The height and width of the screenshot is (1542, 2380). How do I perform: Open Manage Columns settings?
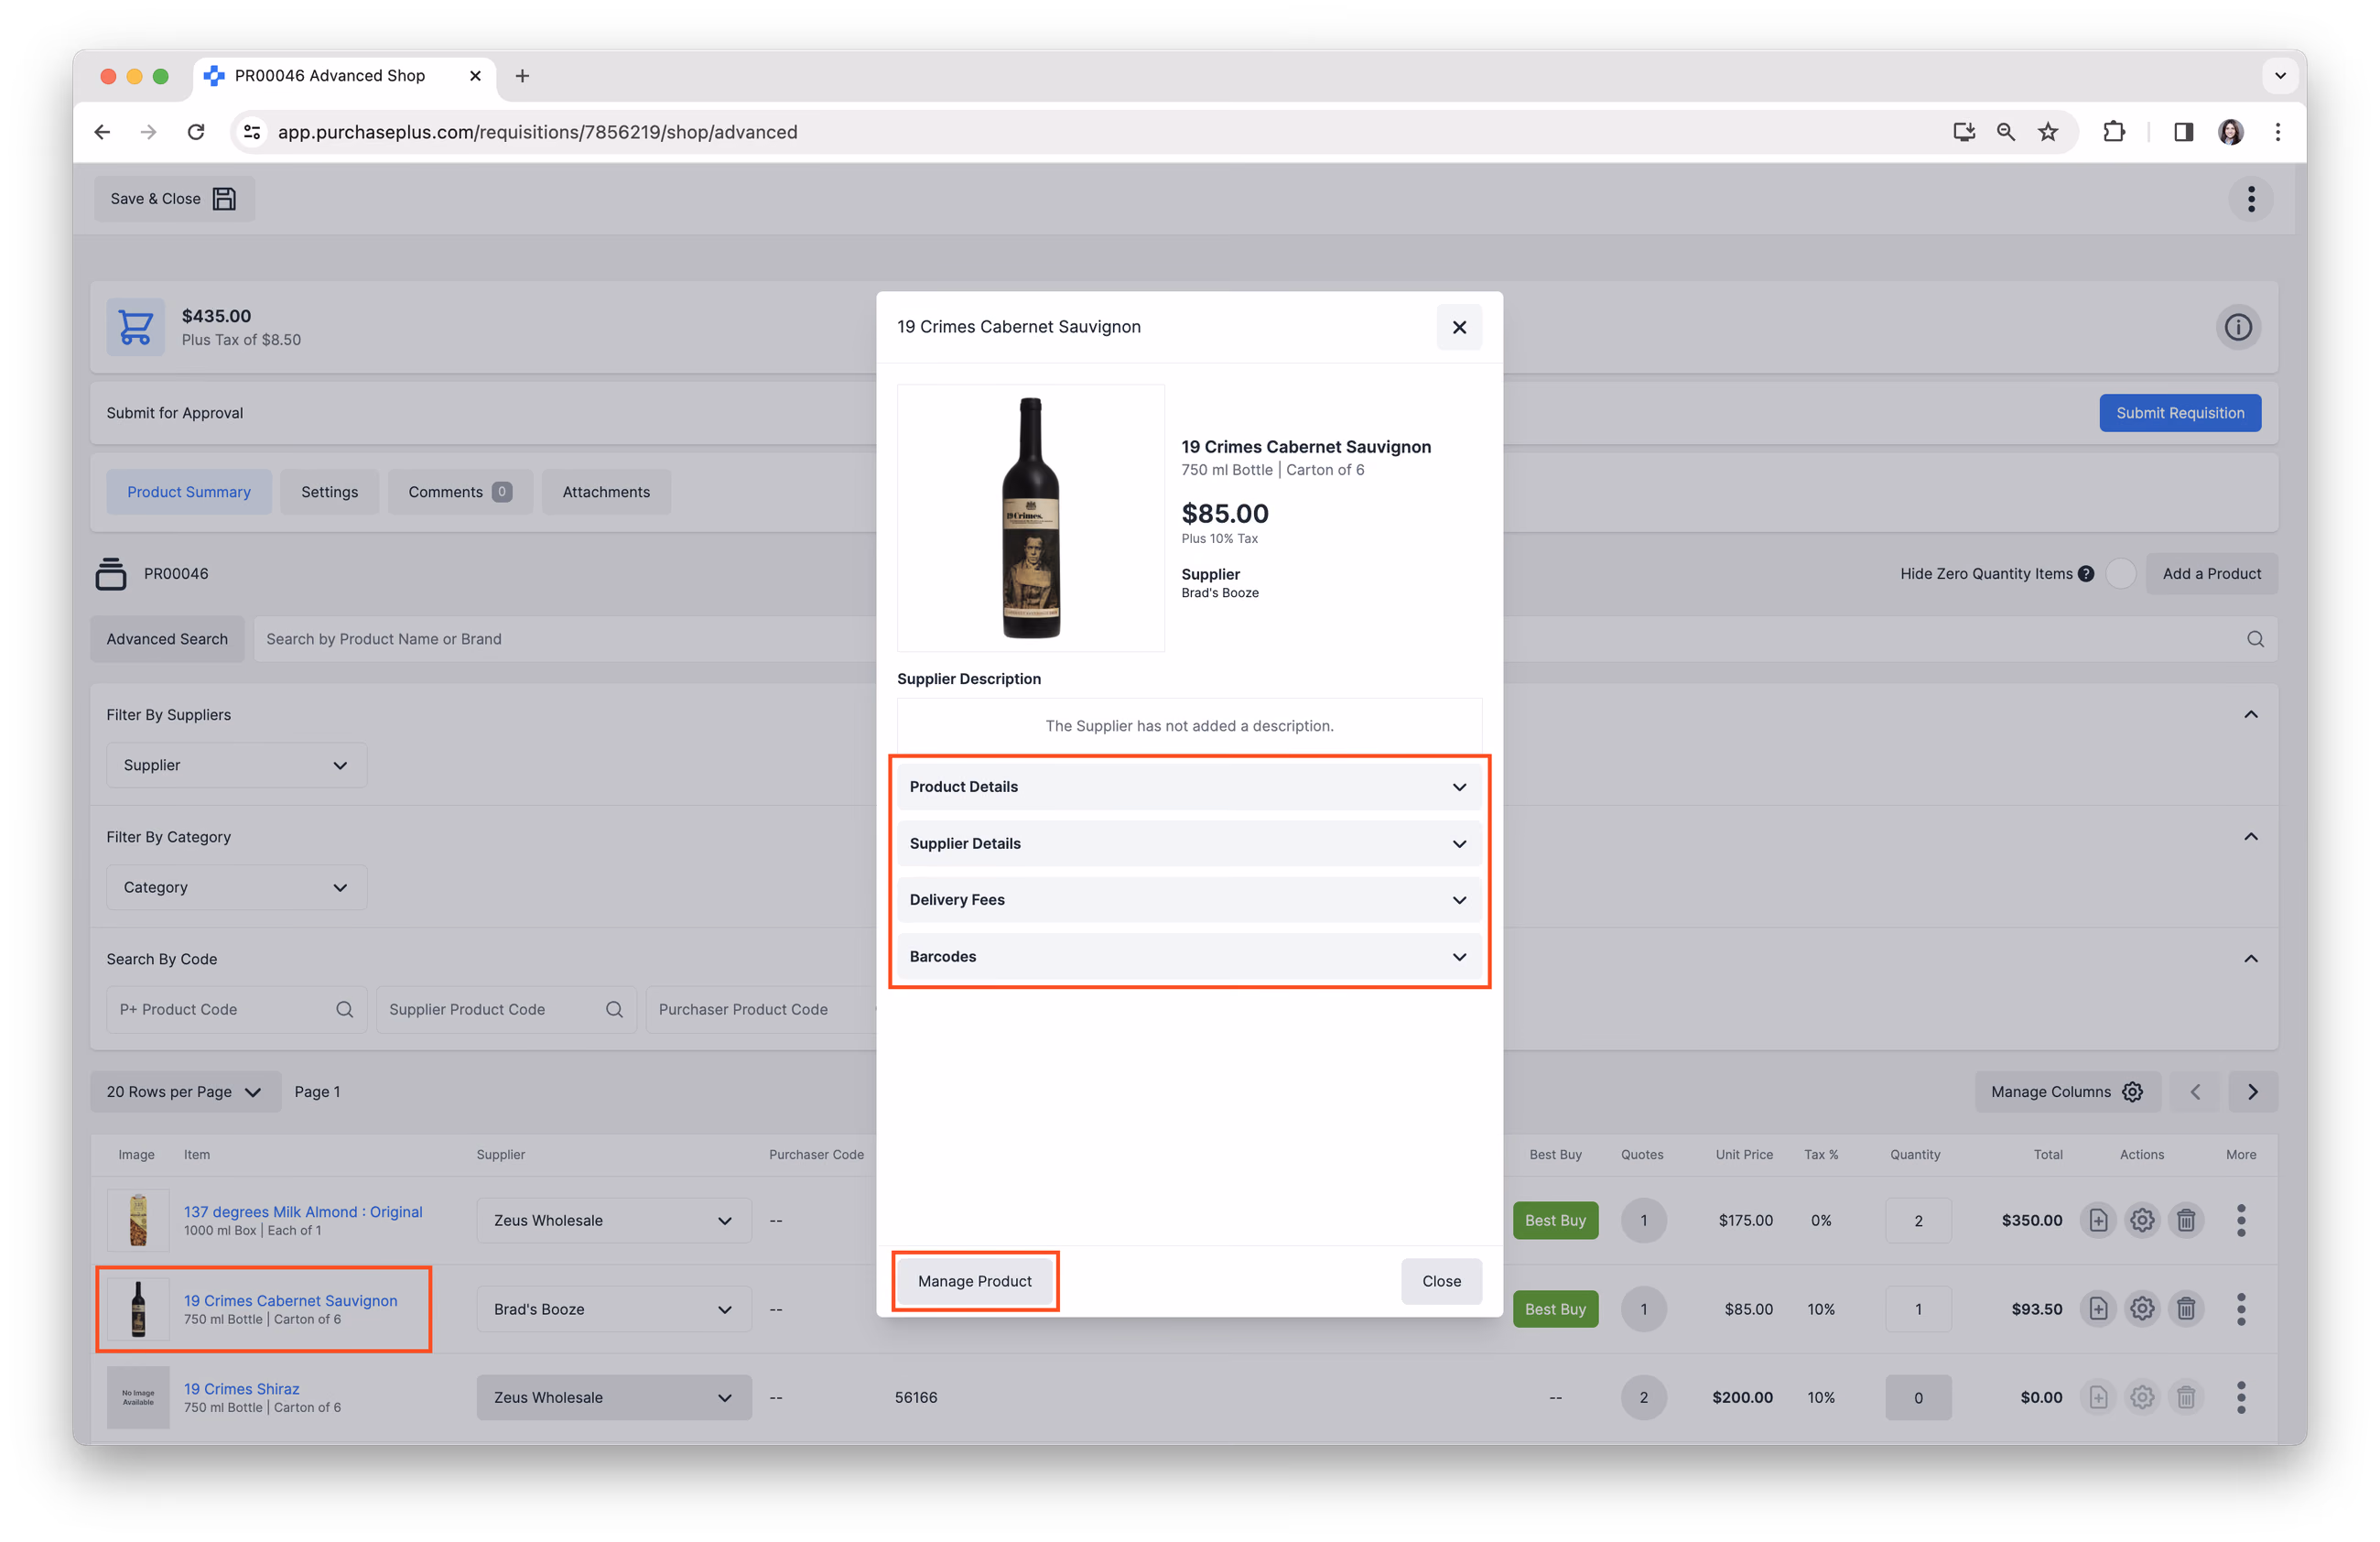click(2067, 1092)
